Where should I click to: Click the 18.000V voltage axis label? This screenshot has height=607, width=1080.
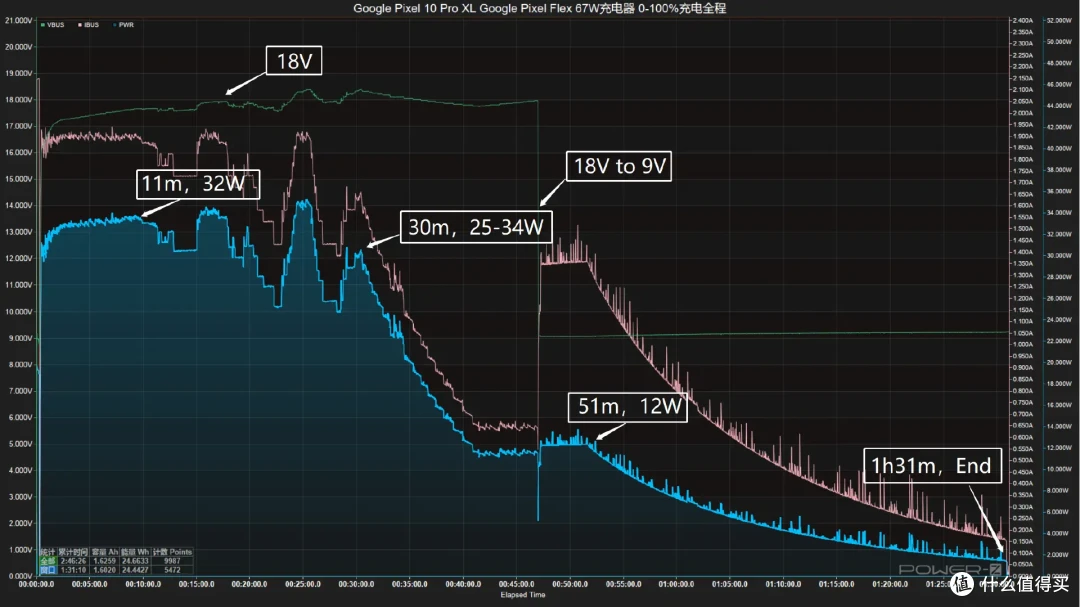coord(19,100)
